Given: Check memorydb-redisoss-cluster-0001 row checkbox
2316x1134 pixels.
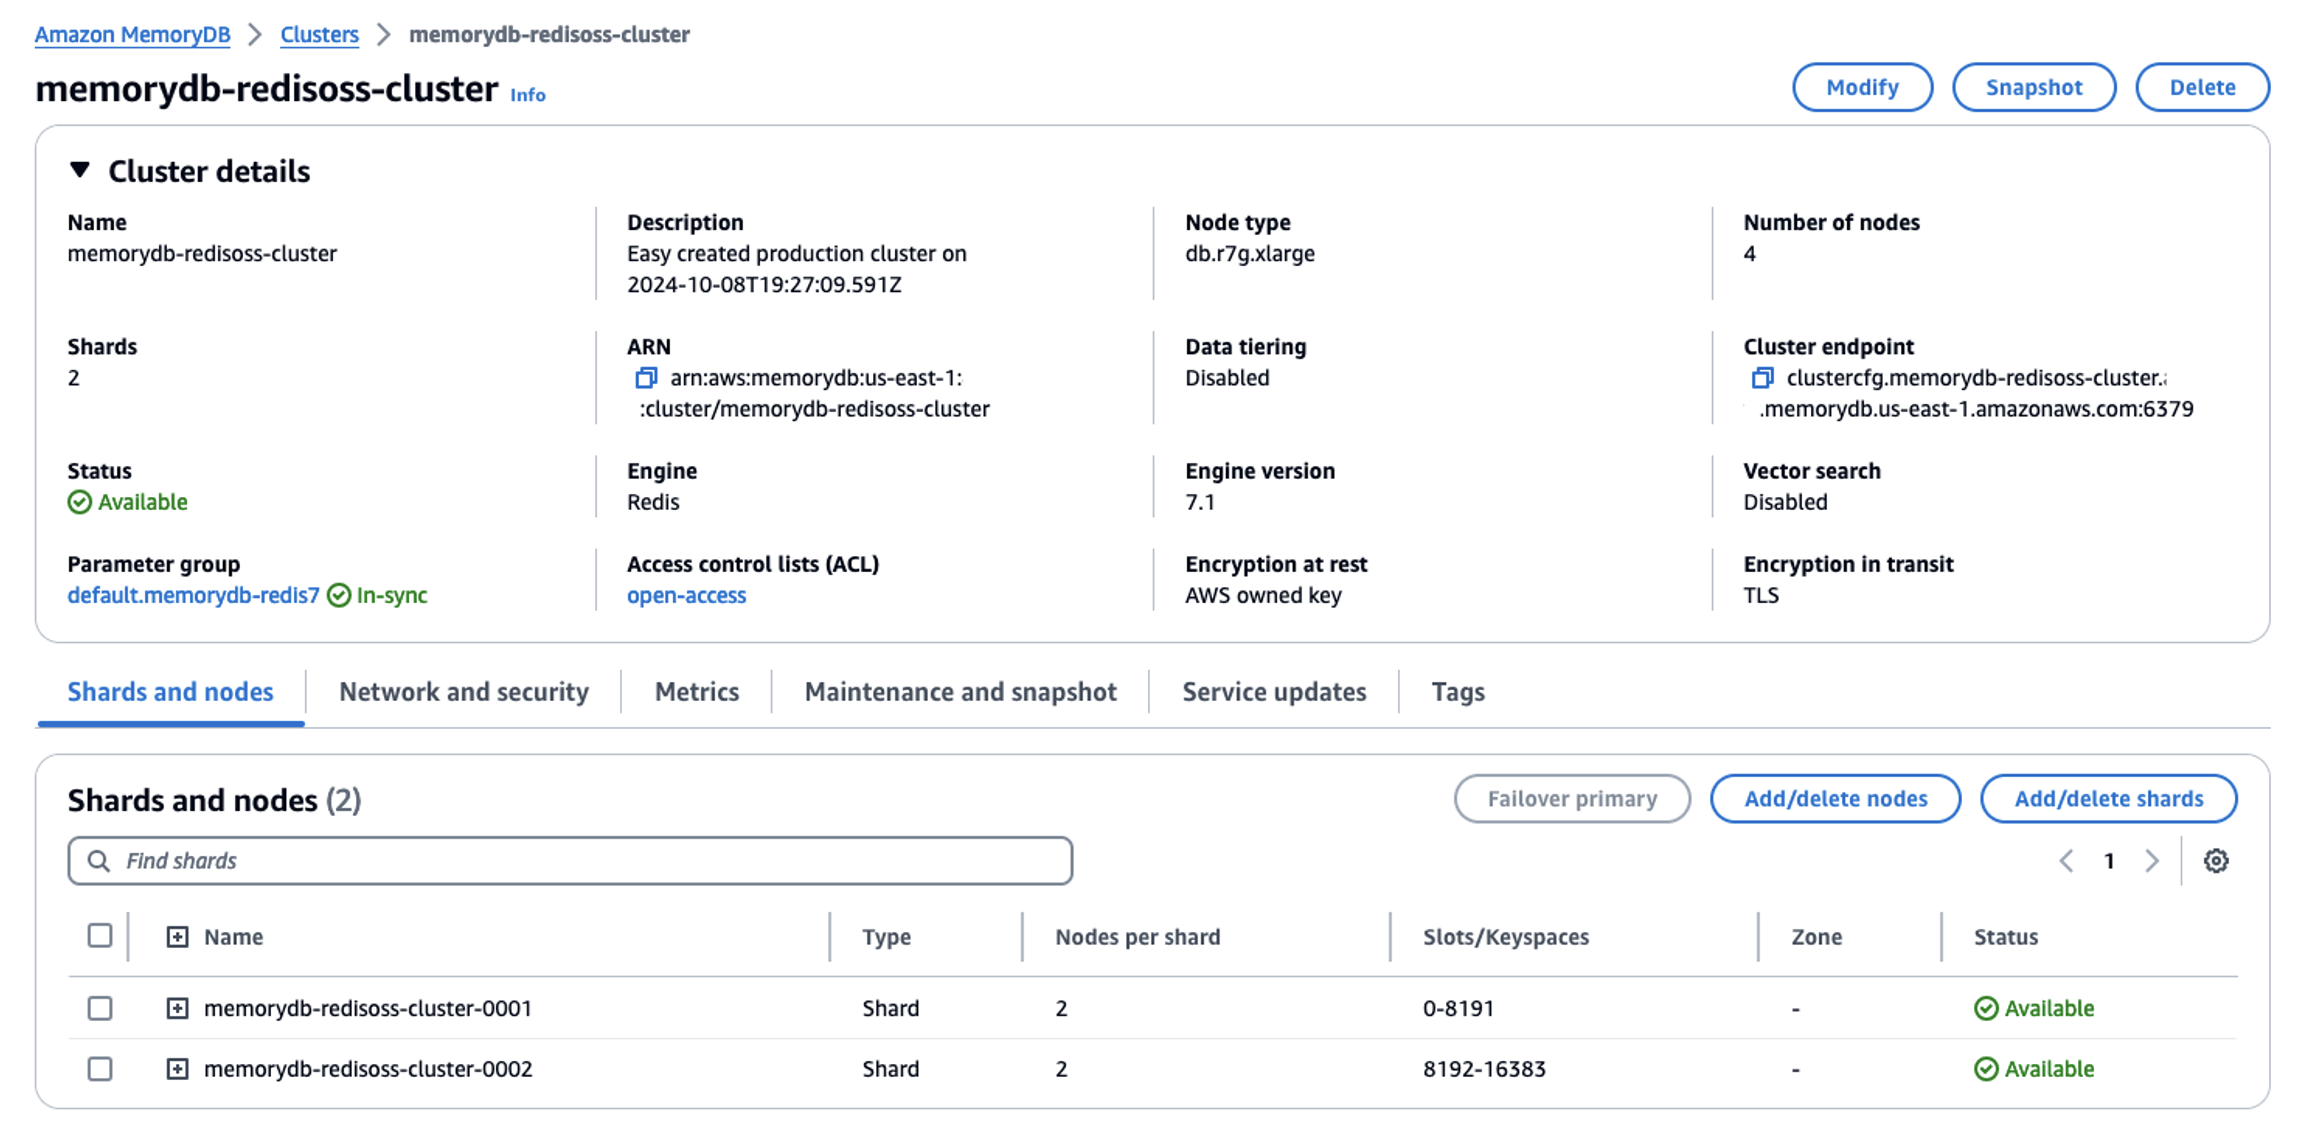Looking at the screenshot, I should point(100,1008).
